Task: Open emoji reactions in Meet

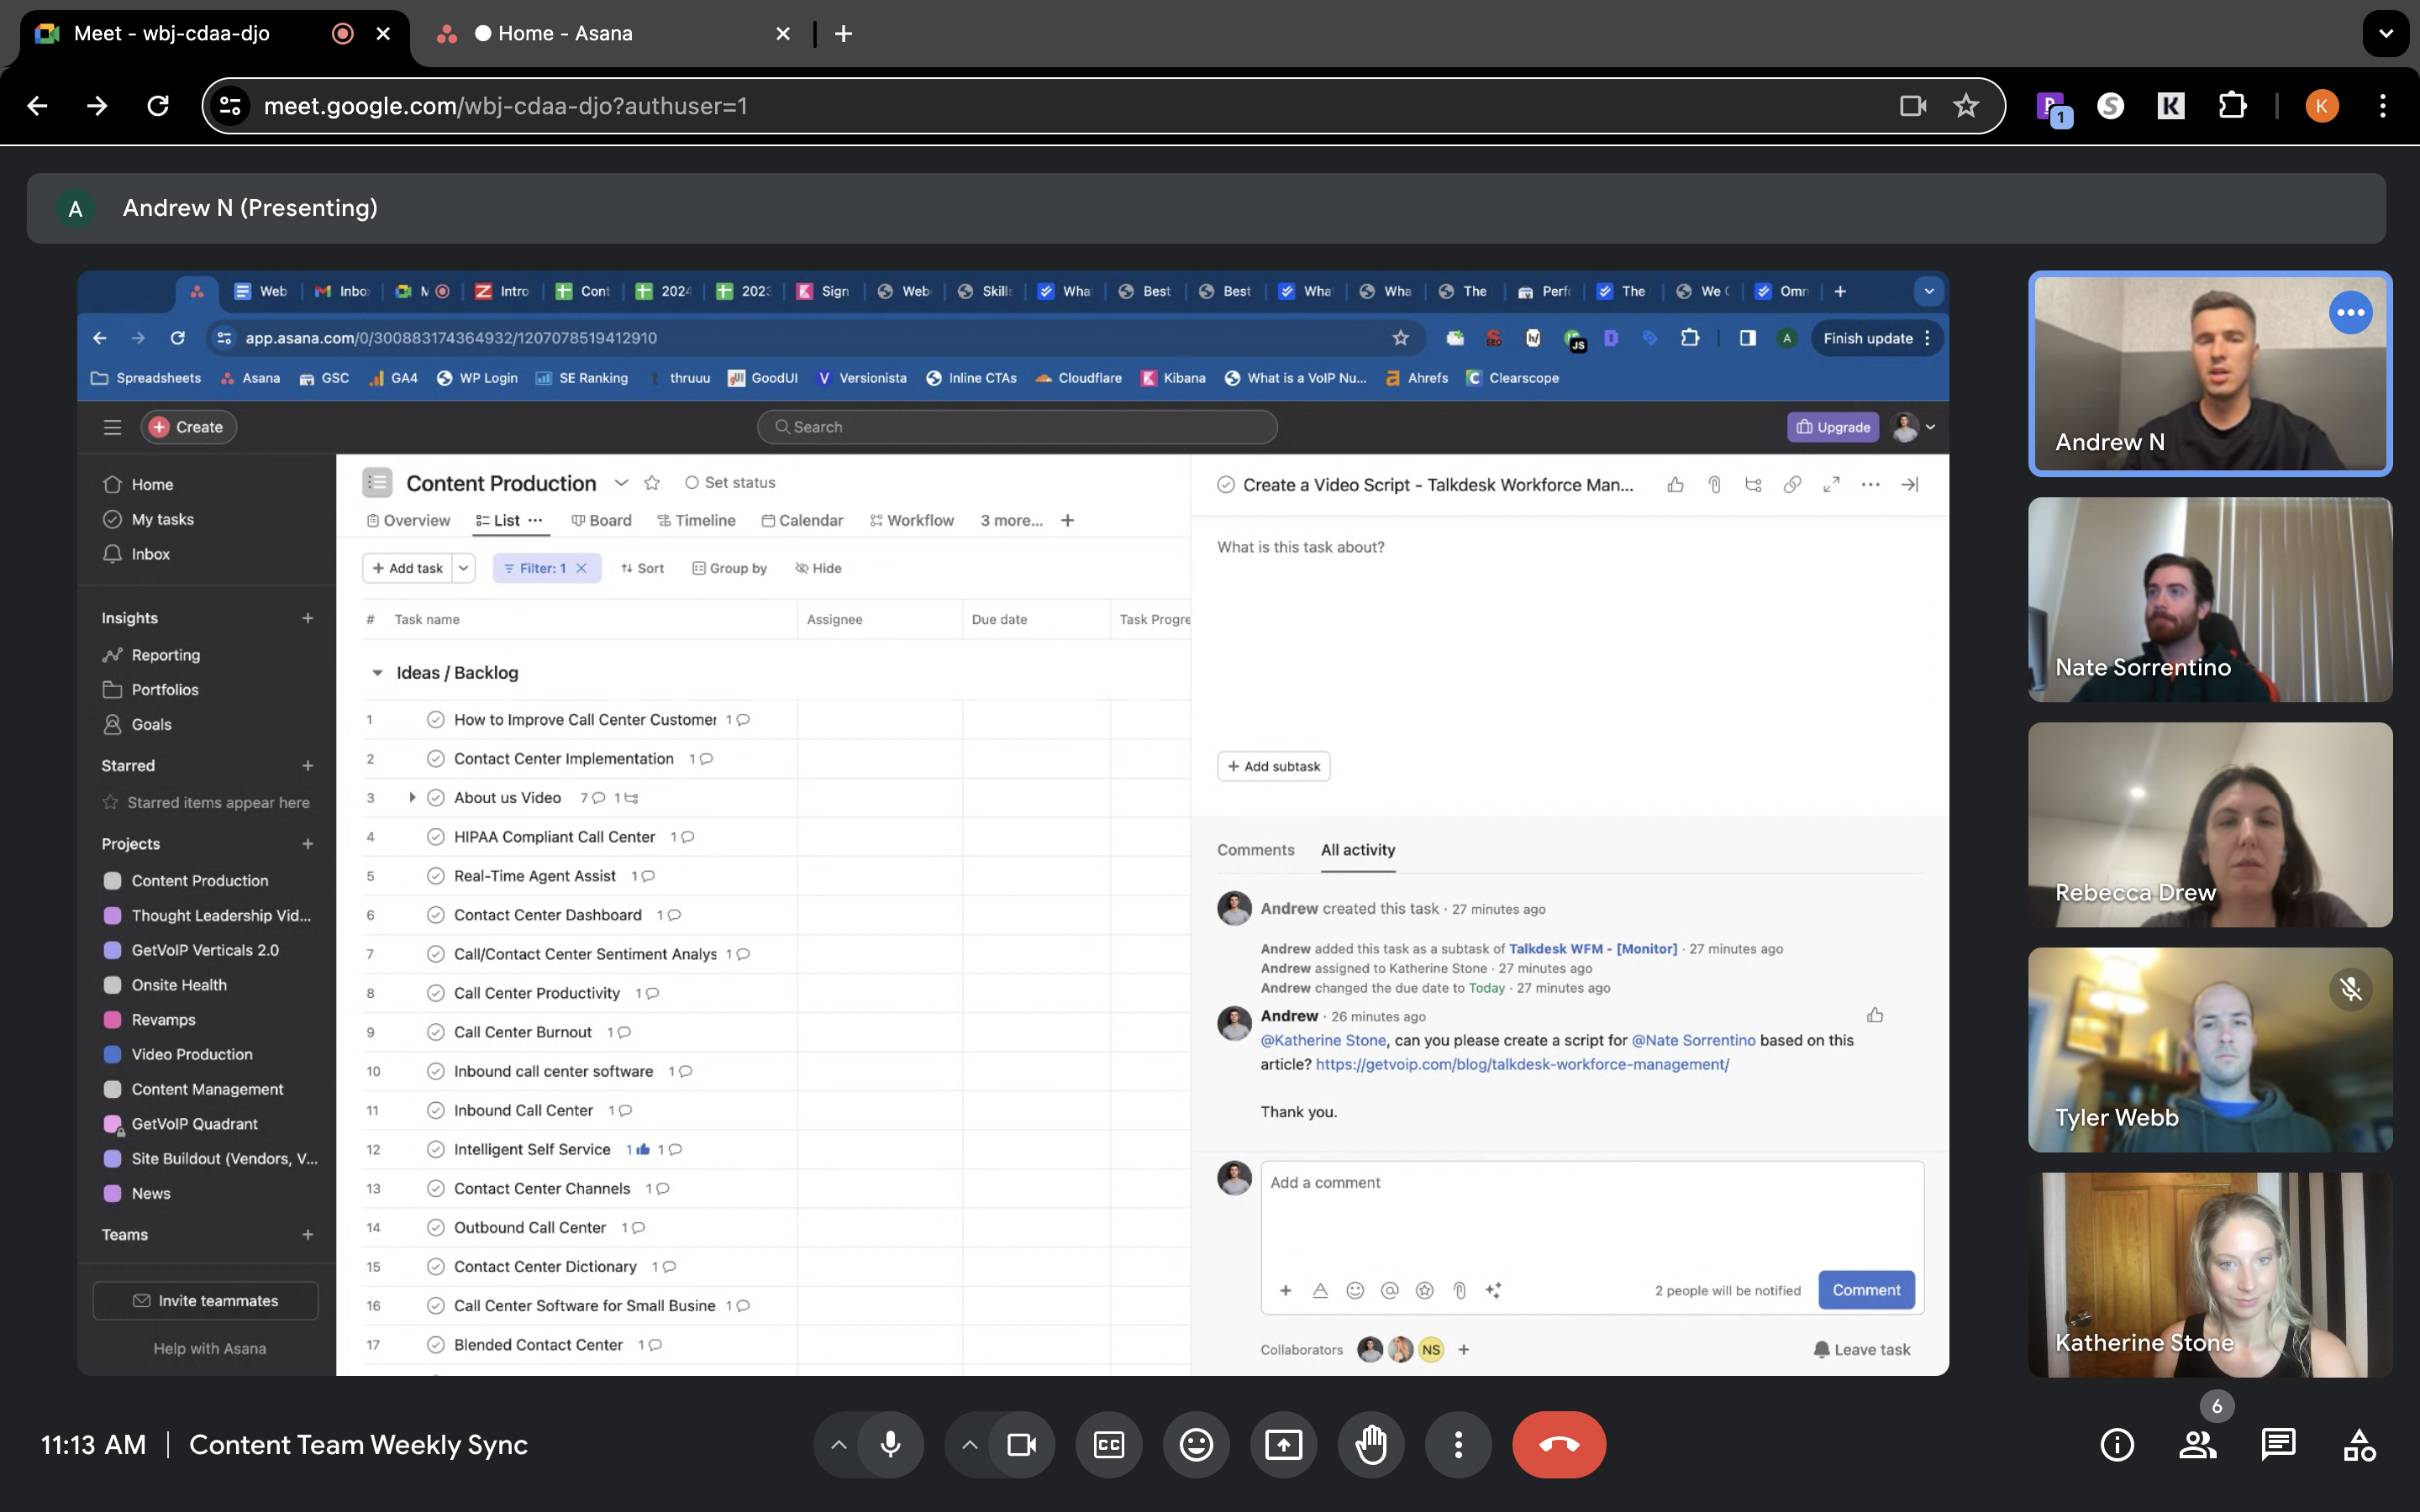Action: [x=1196, y=1444]
